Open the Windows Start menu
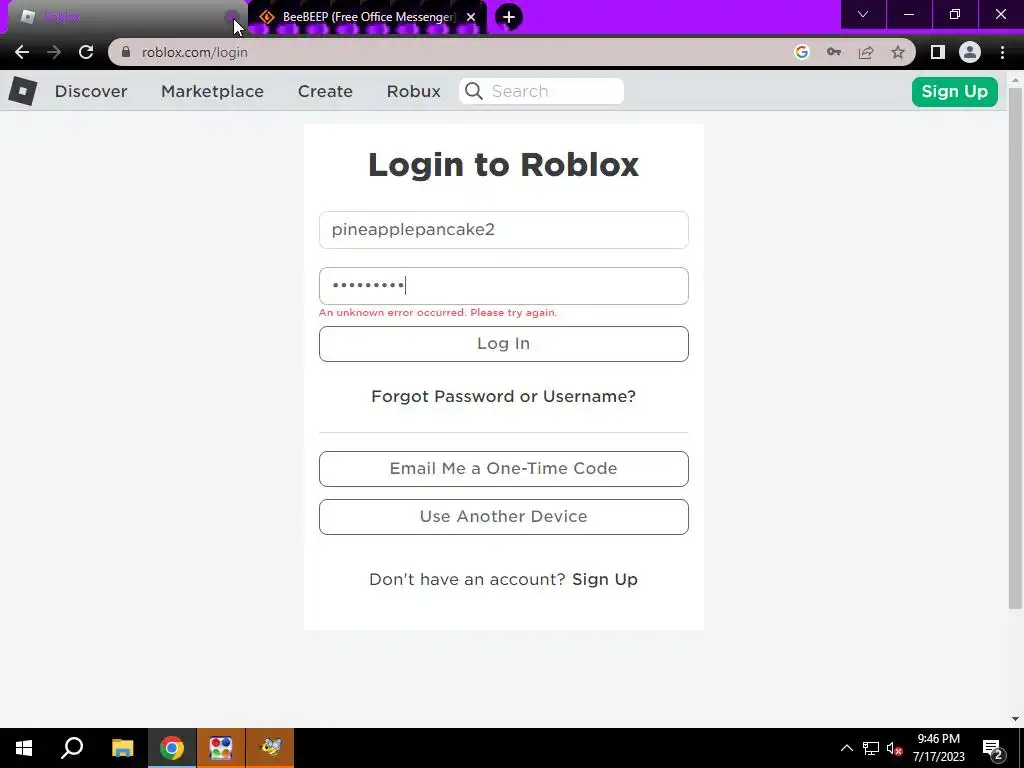The image size is (1024, 768). pyautogui.click(x=24, y=748)
